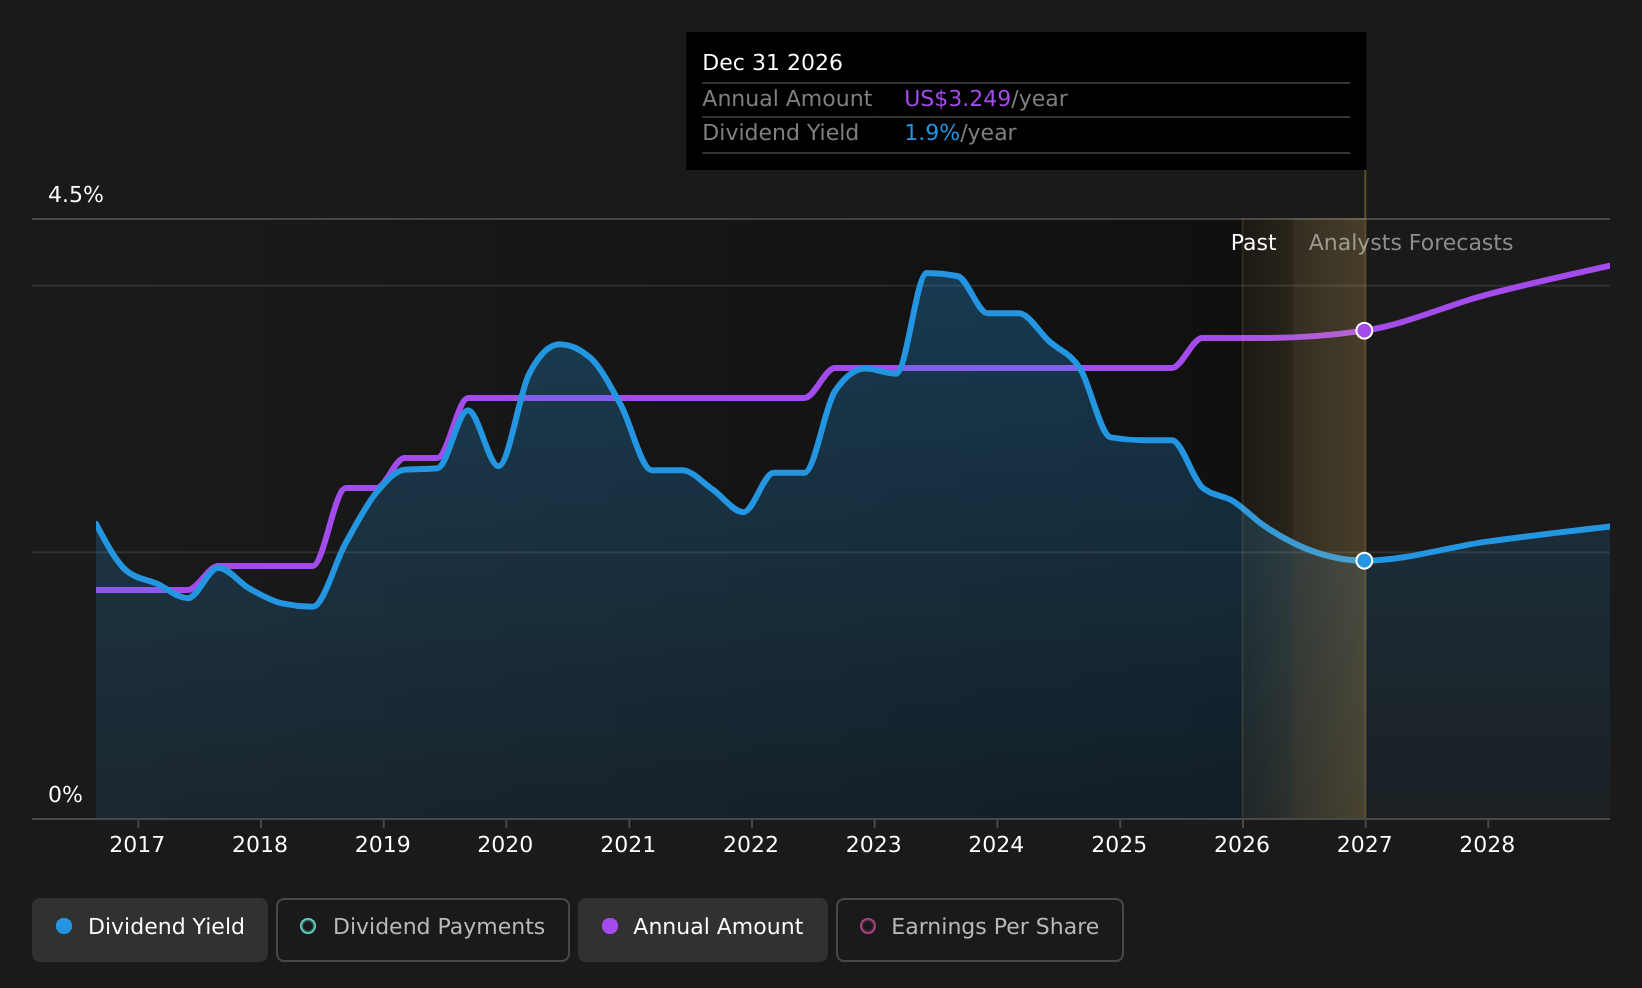Click the Dec 31 2026 tooltip date
1642x988 pixels.
click(772, 63)
